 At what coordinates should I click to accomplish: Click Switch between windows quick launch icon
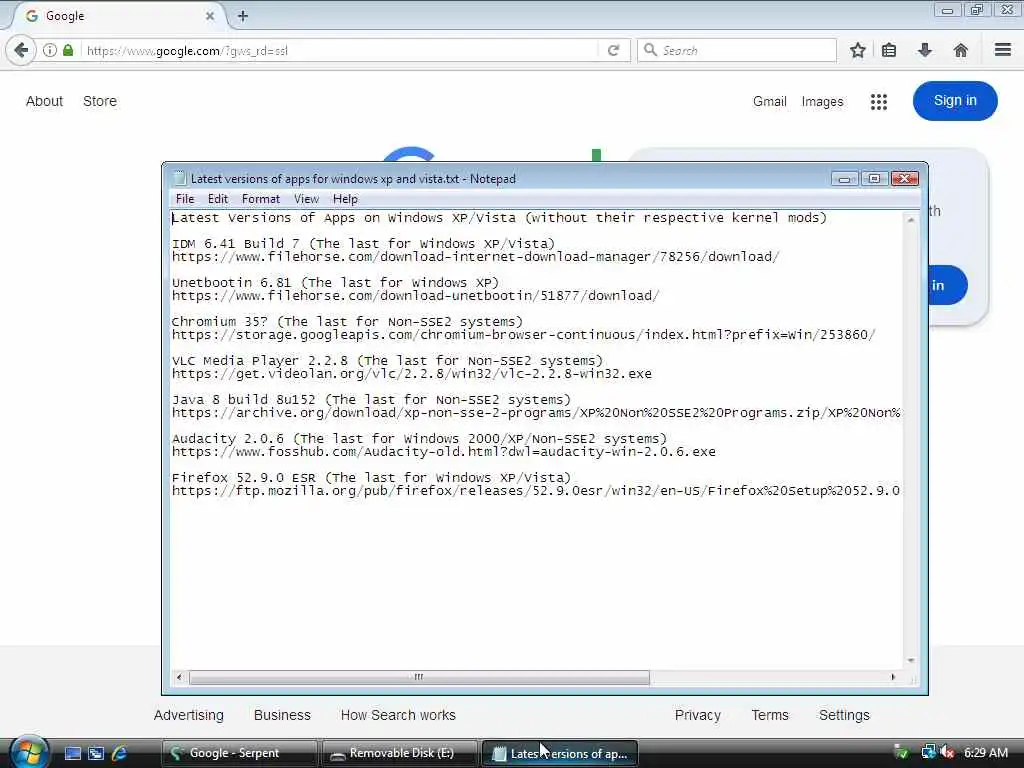click(x=96, y=753)
